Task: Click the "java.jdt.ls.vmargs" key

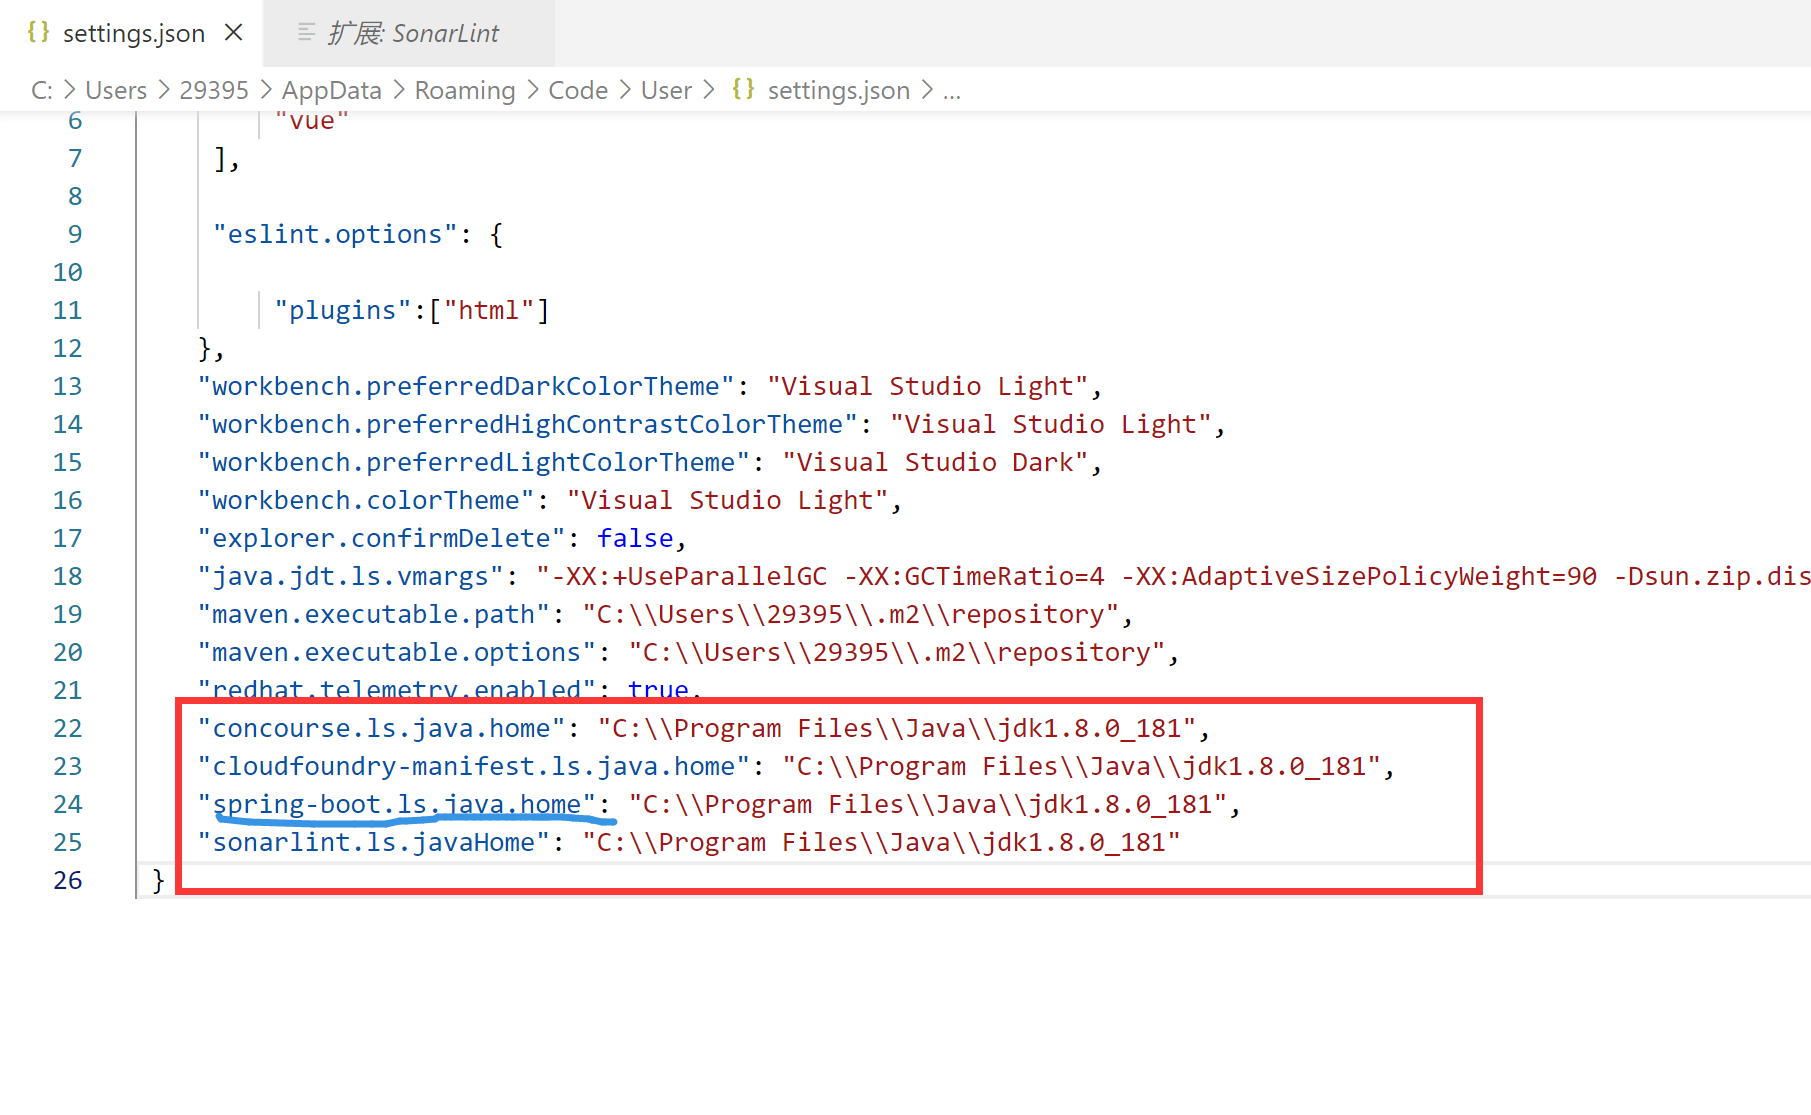Action: click(351, 576)
